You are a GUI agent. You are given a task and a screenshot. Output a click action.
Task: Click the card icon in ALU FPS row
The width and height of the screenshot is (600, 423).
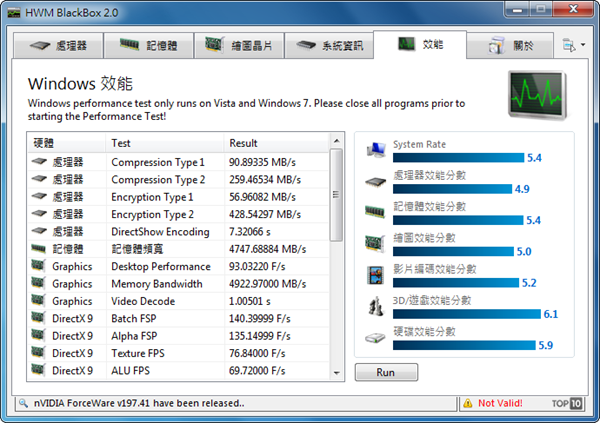[38, 369]
